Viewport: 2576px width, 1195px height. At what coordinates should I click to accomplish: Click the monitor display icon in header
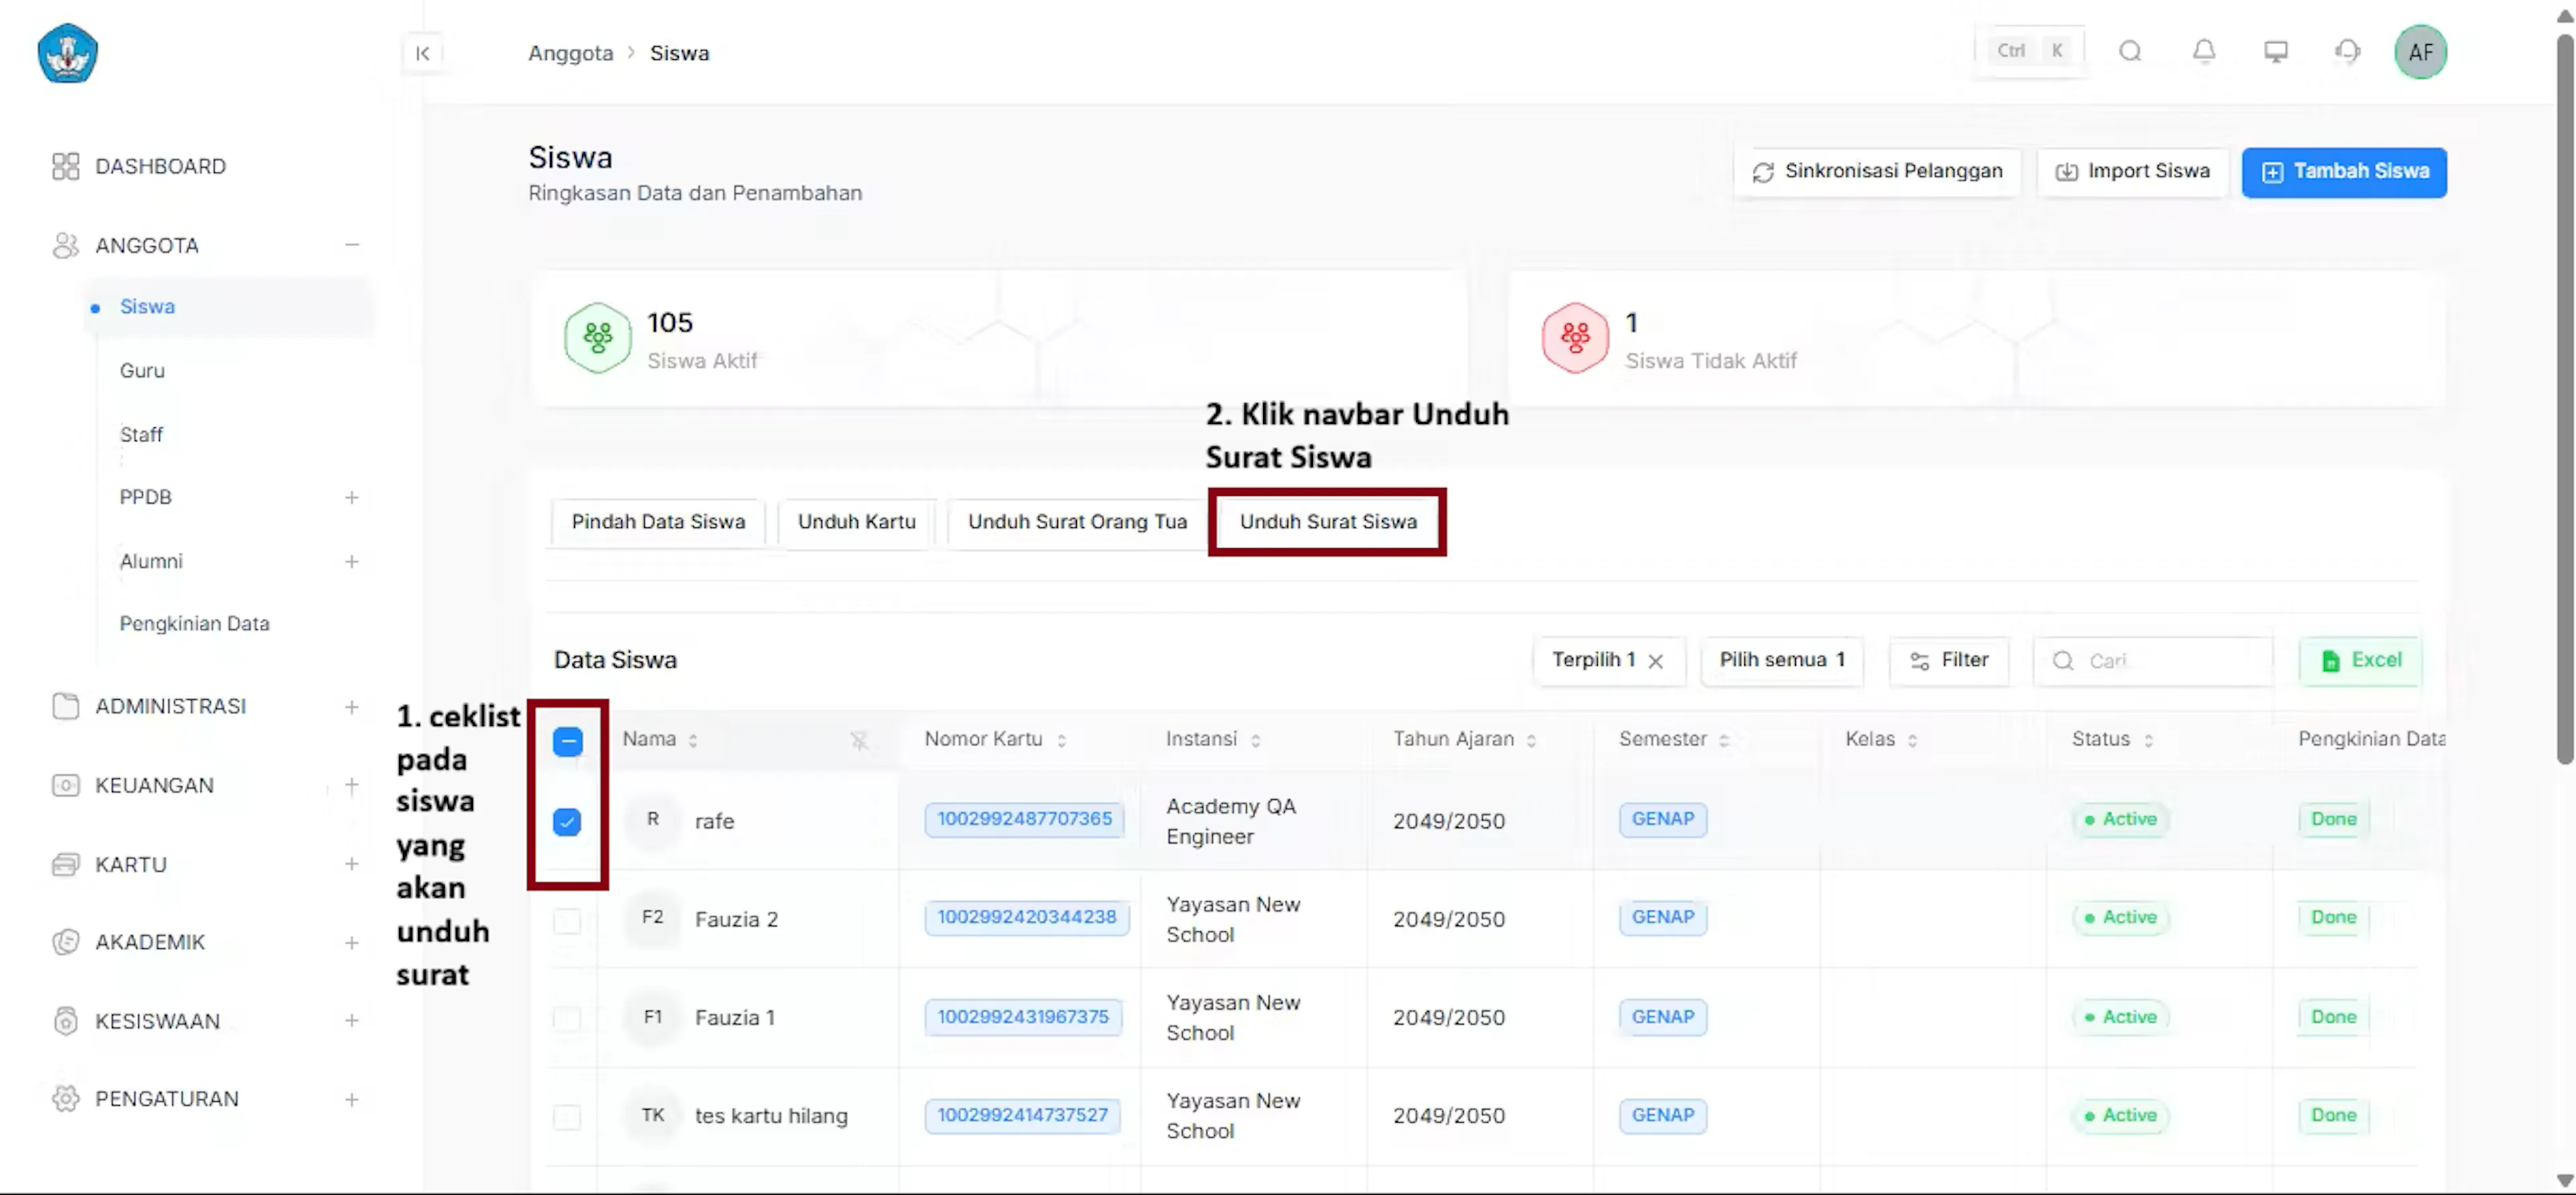coord(2276,51)
